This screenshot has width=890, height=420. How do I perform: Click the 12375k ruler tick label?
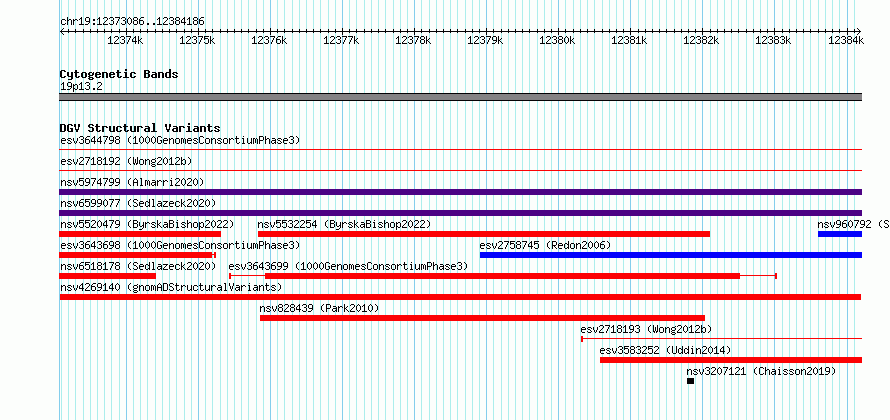tap(197, 40)
